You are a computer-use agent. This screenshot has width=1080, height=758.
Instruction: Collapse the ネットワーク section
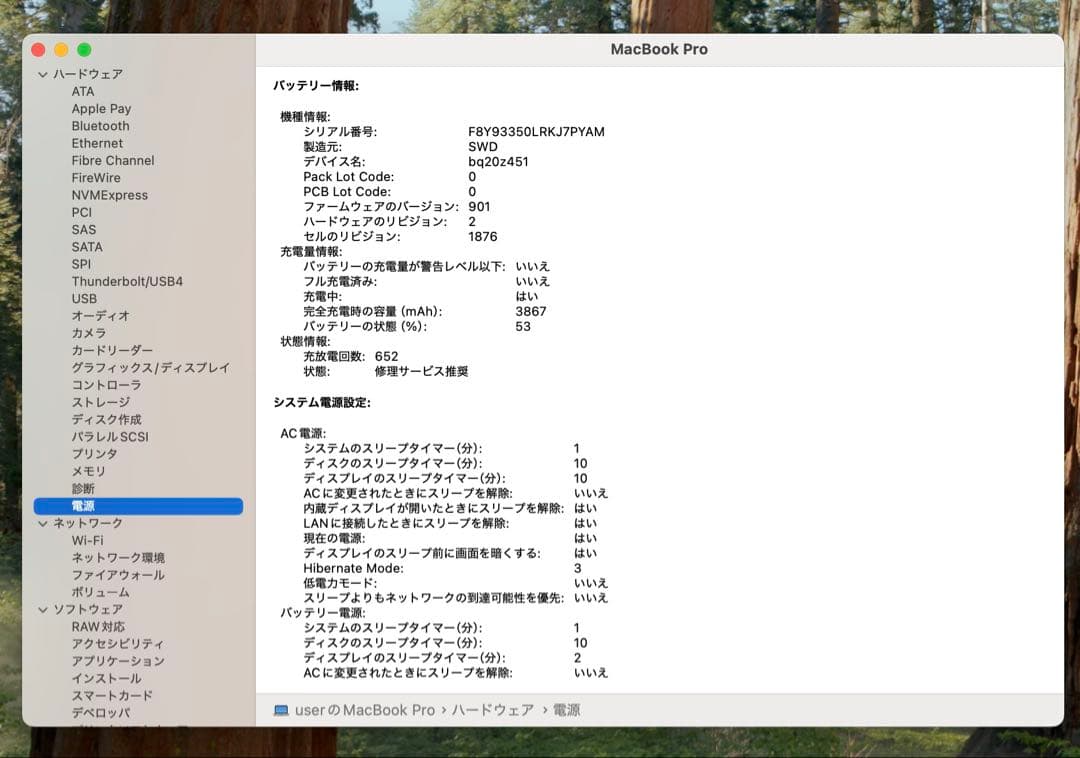click(x=42, y=523)
